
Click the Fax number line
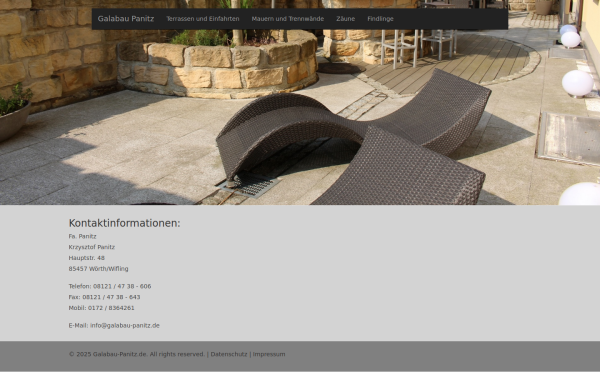[104, 297]
